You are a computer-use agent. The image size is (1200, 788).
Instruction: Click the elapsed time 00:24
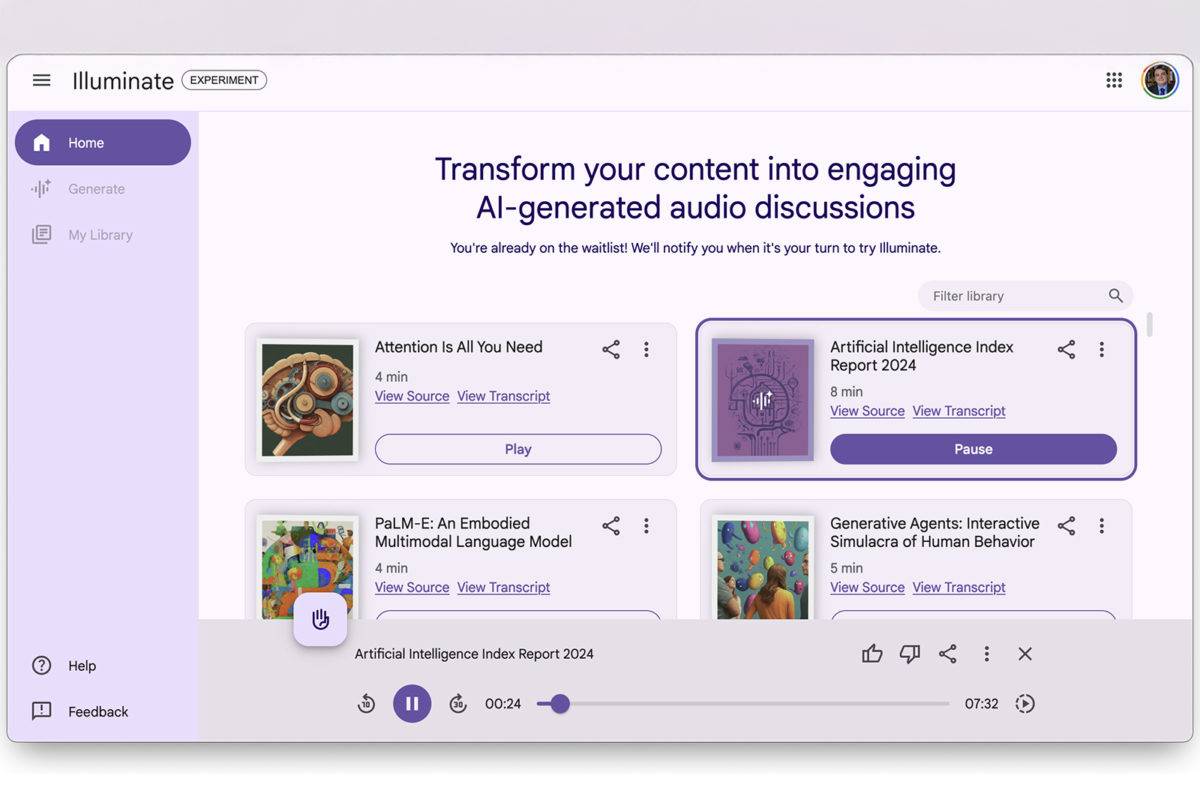coord(503,703)
